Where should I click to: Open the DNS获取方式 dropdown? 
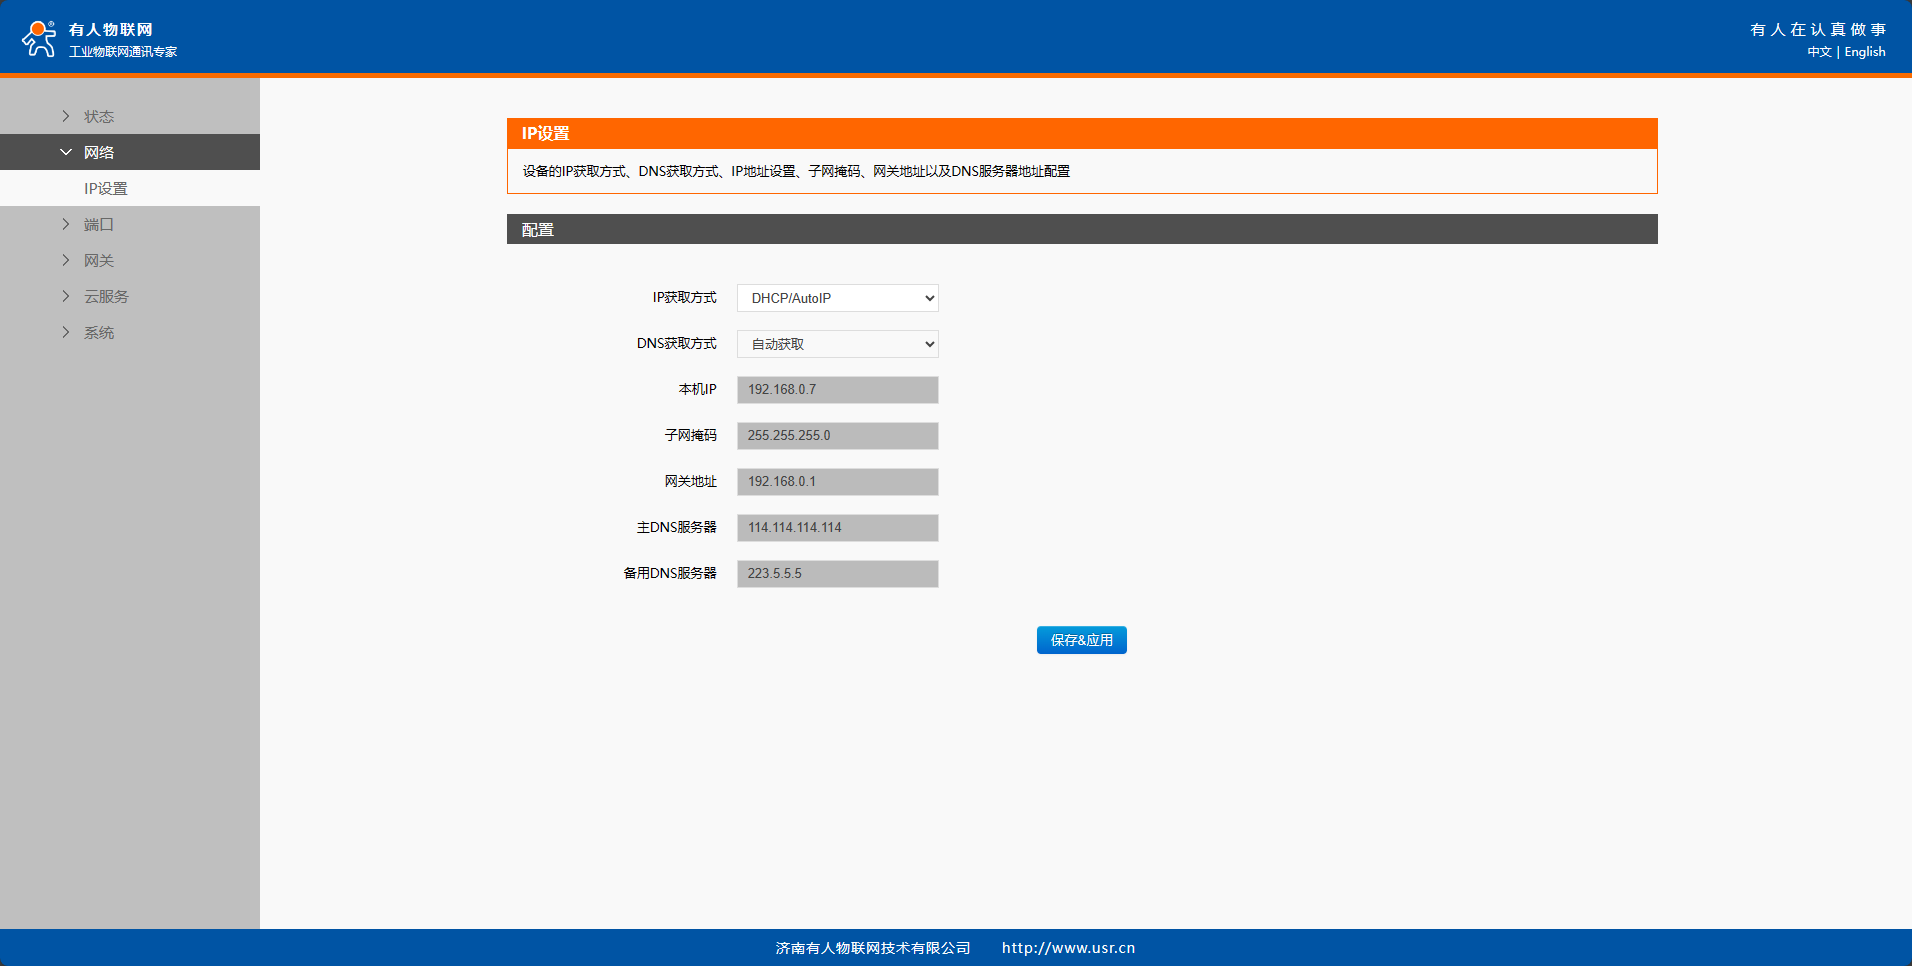click(x=837, y=344)
